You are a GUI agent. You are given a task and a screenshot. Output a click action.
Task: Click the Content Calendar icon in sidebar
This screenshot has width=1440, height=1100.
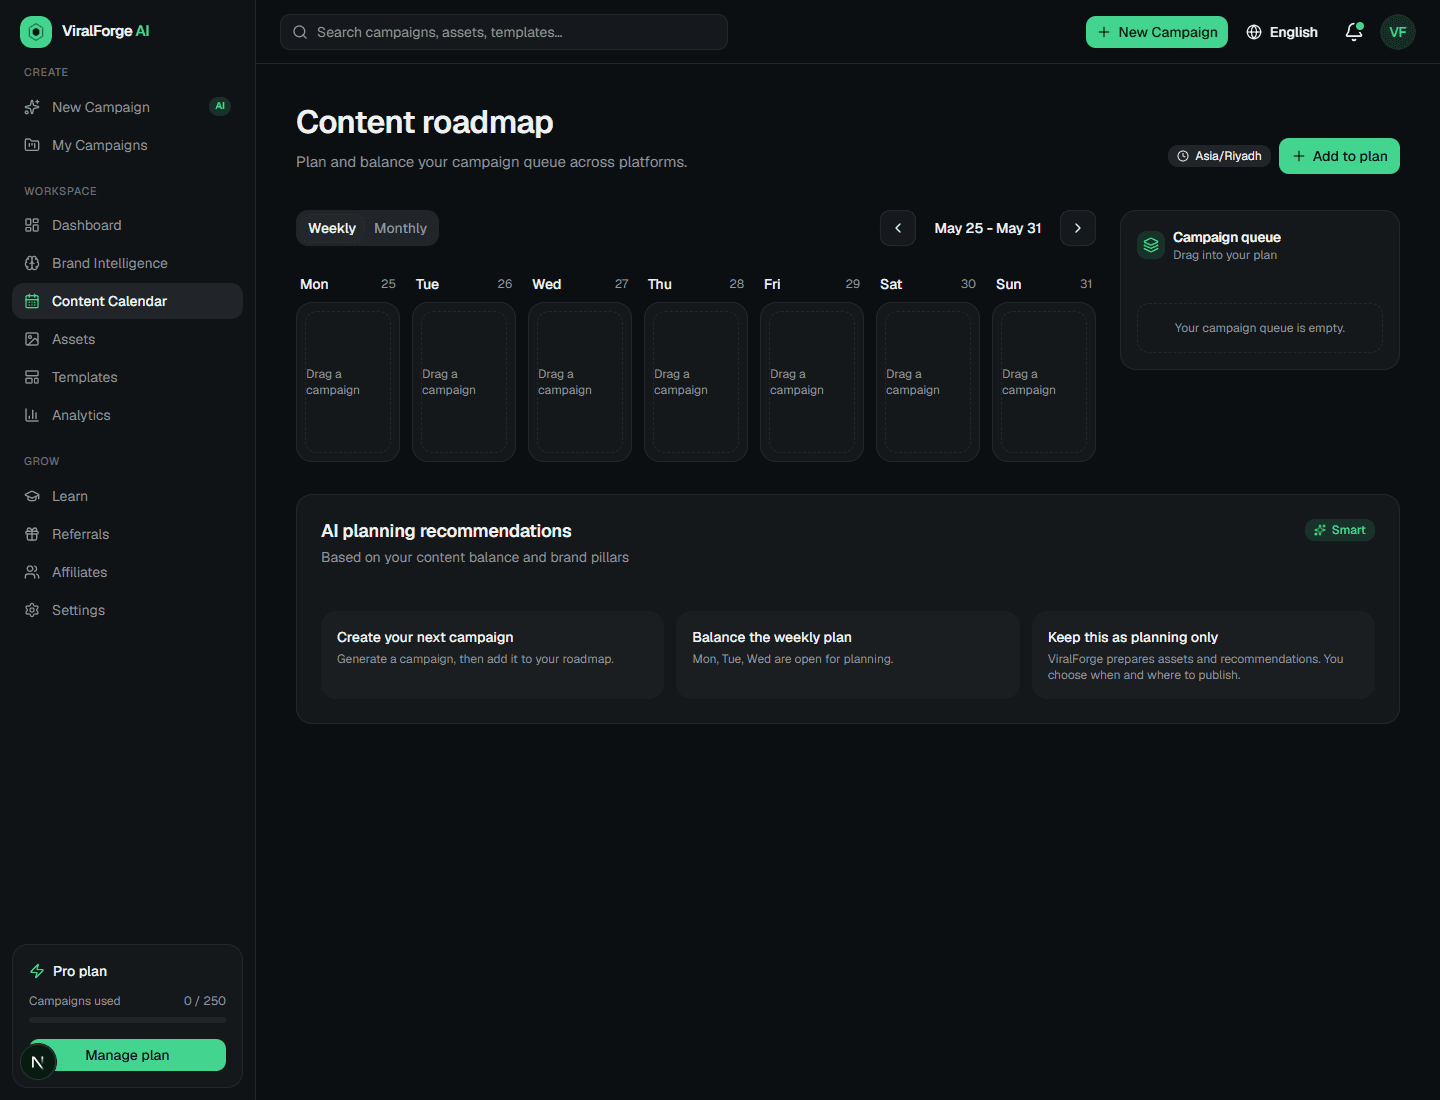32,301
